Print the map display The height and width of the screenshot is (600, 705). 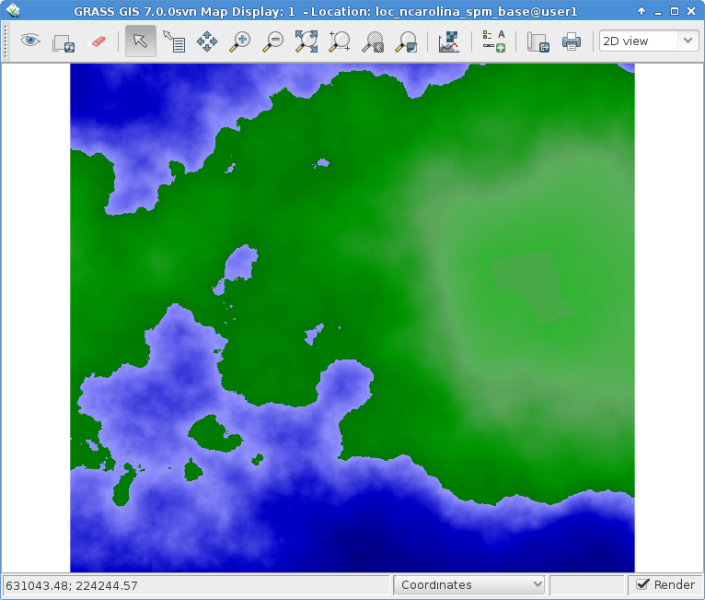[571, 41]
